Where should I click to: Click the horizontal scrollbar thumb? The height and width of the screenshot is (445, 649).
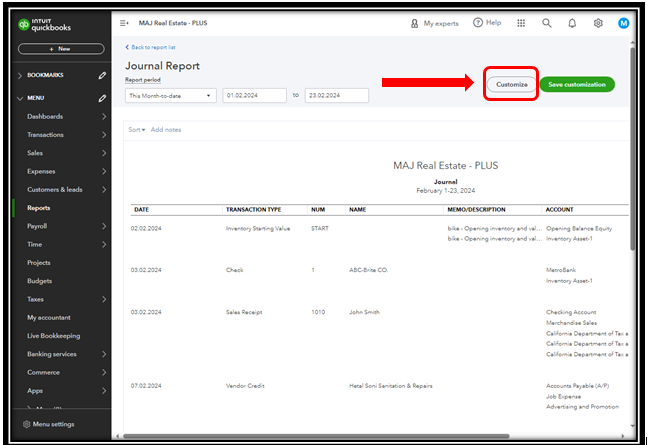pos(316,436)
